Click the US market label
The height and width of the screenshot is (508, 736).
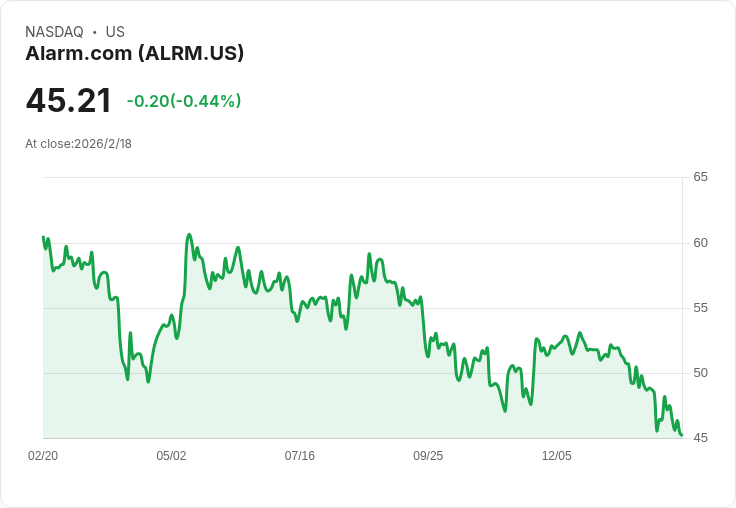(x=115, y=32)
